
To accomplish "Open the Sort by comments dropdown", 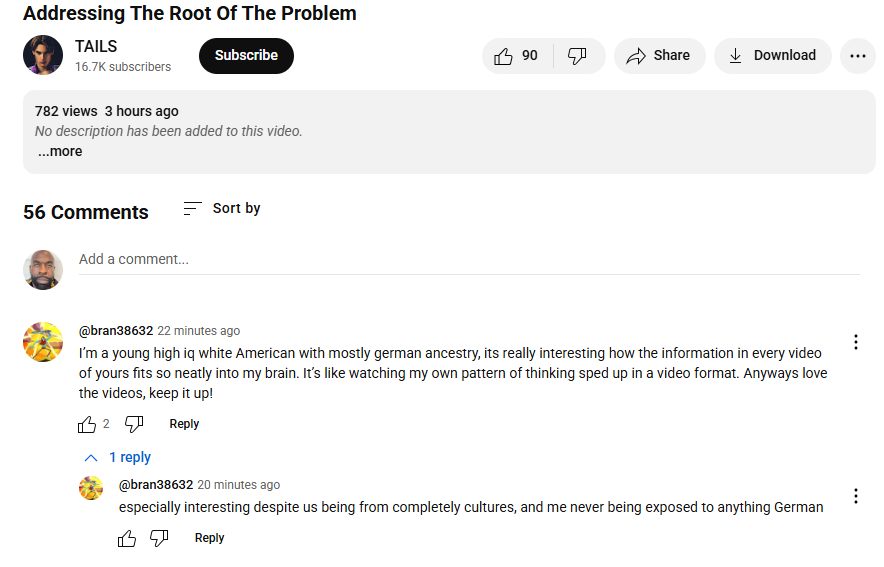I will click(x=222, y=209).
